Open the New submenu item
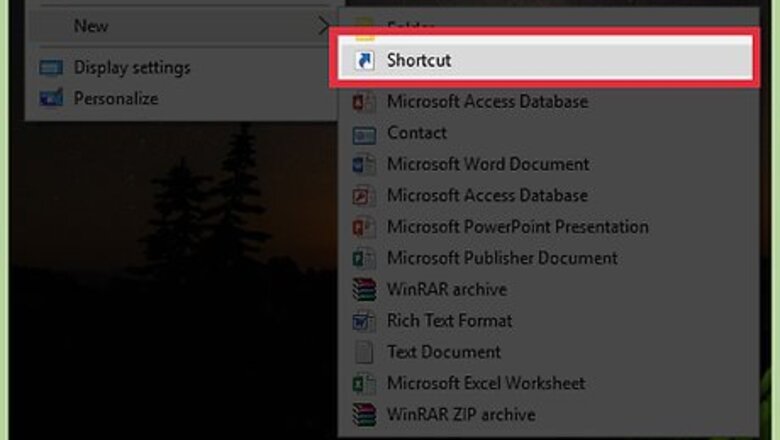Image resolution: width=780 pixels, height=440 pixels. [182, 26]
